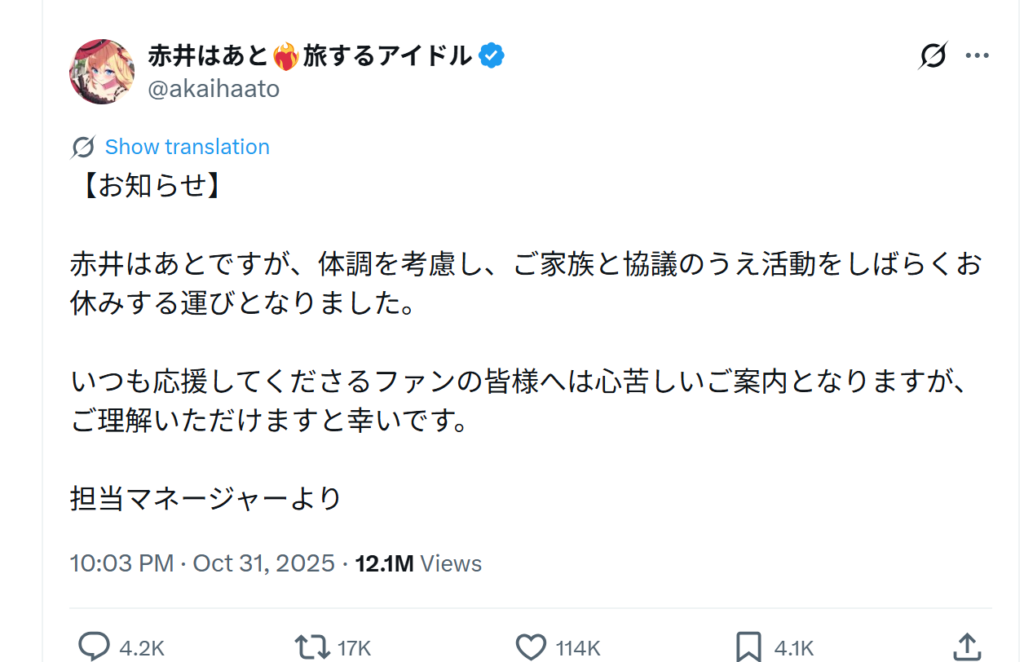Open the @akaihaato handle link
Viewport: 1024px width, 662px height.
point(213,89)
